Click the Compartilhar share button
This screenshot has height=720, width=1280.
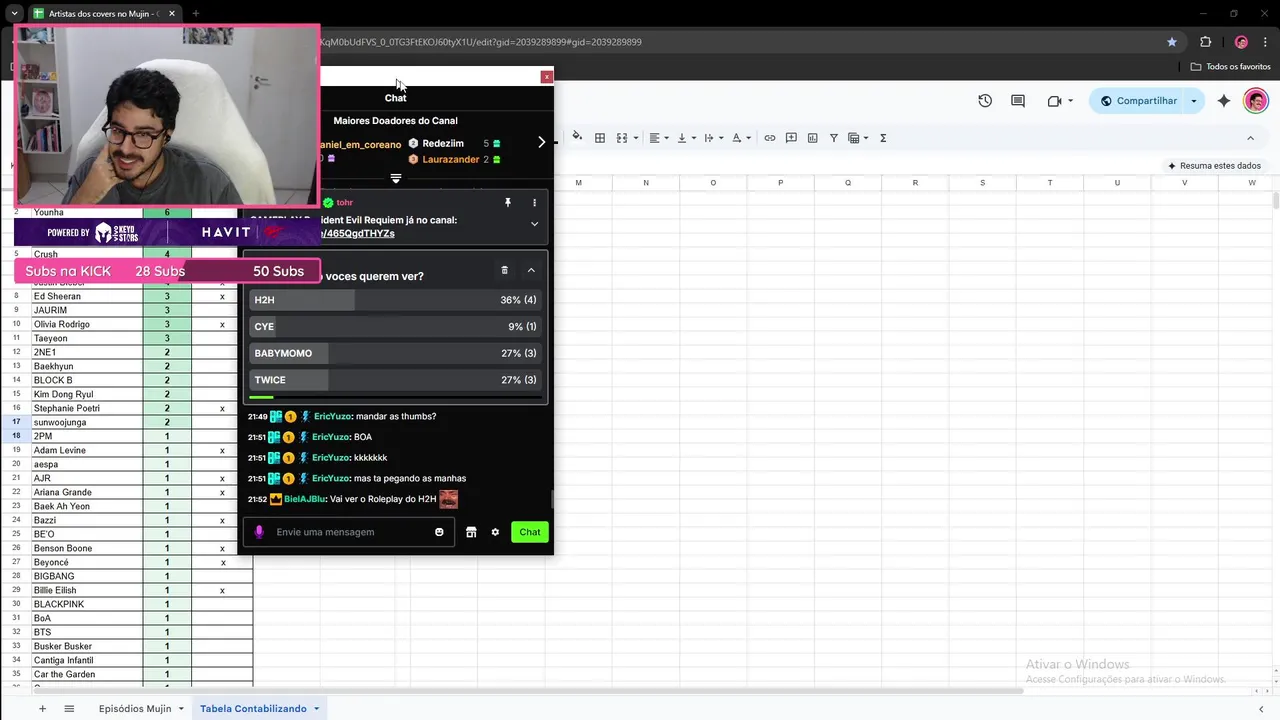pos(1138,101)
